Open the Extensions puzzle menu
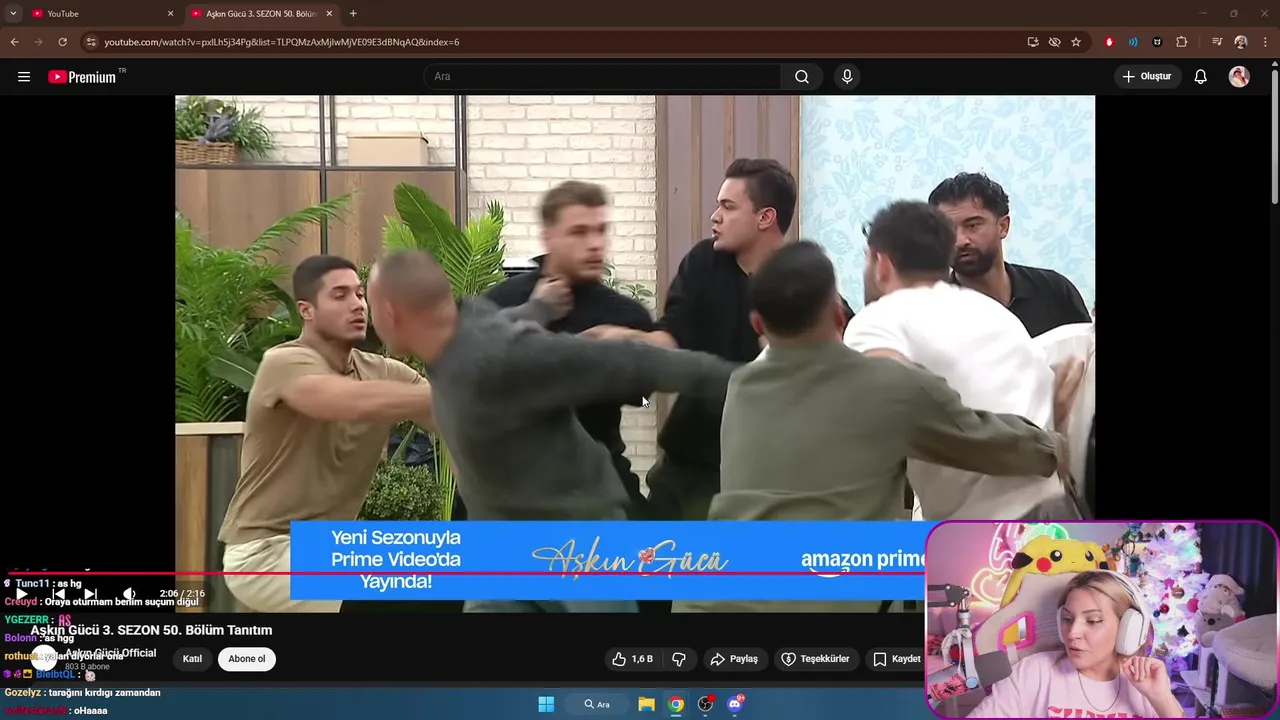This screenshot has width=1280, height=720. click(x=1181, y=42)
